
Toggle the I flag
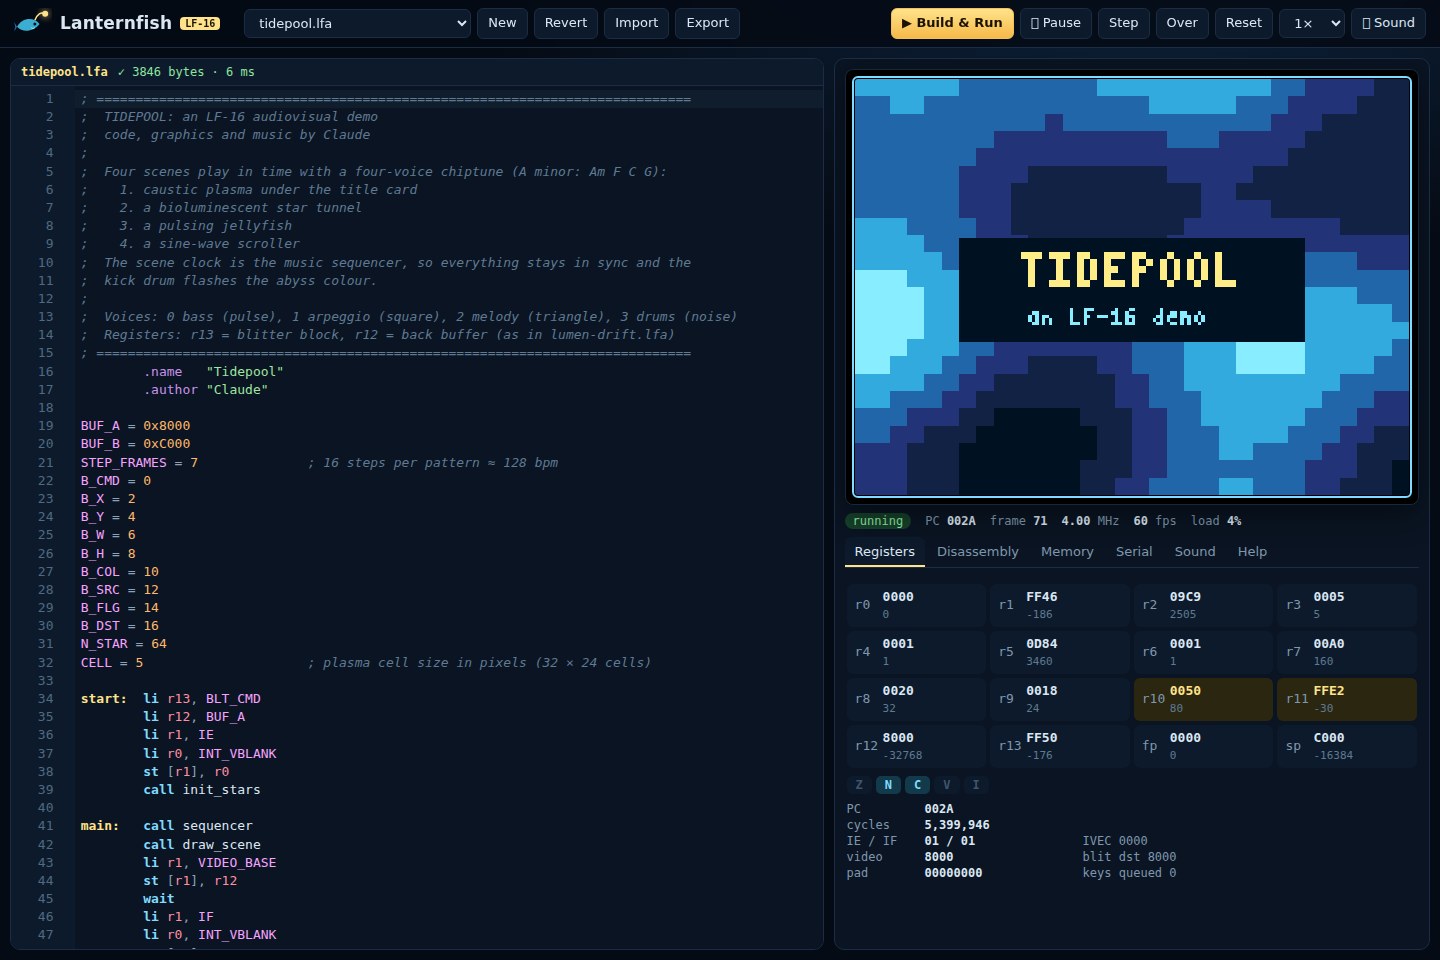pyautogui.click(x=976, y=785)
